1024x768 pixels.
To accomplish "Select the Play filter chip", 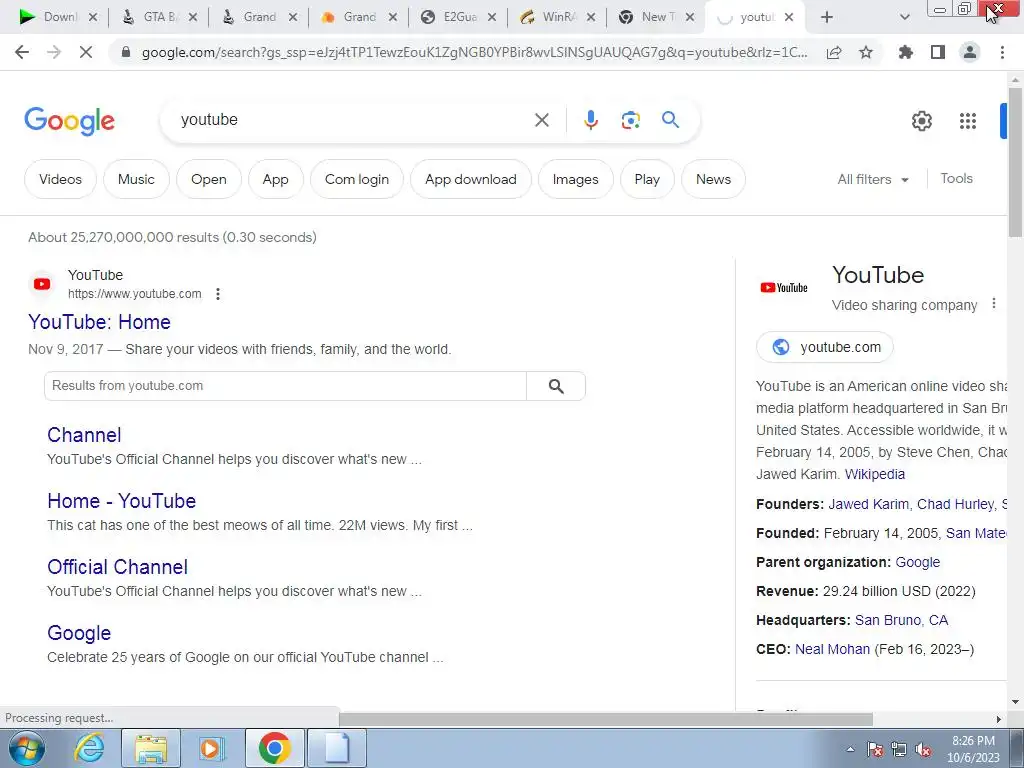I will tap(647, 179).
